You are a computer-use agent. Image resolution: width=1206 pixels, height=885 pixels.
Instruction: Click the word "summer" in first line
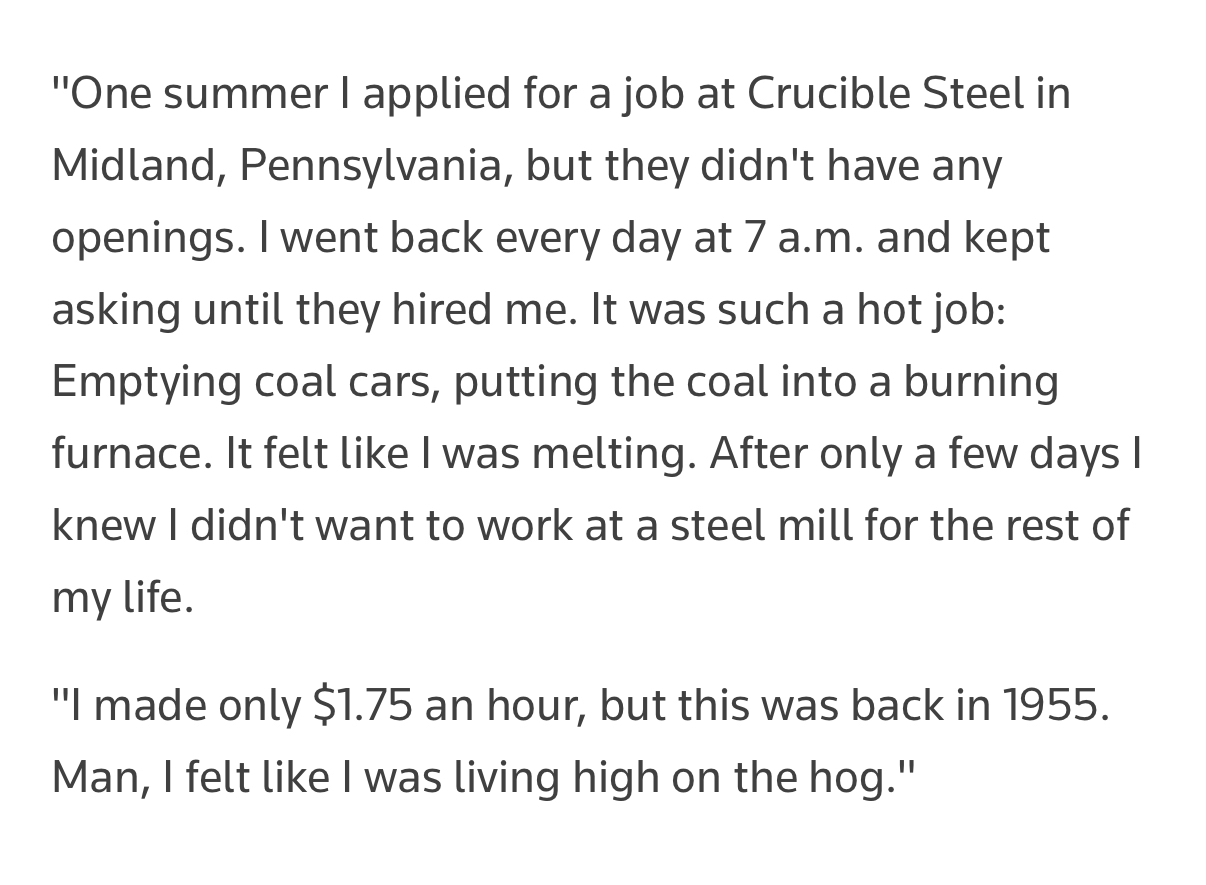242,93
